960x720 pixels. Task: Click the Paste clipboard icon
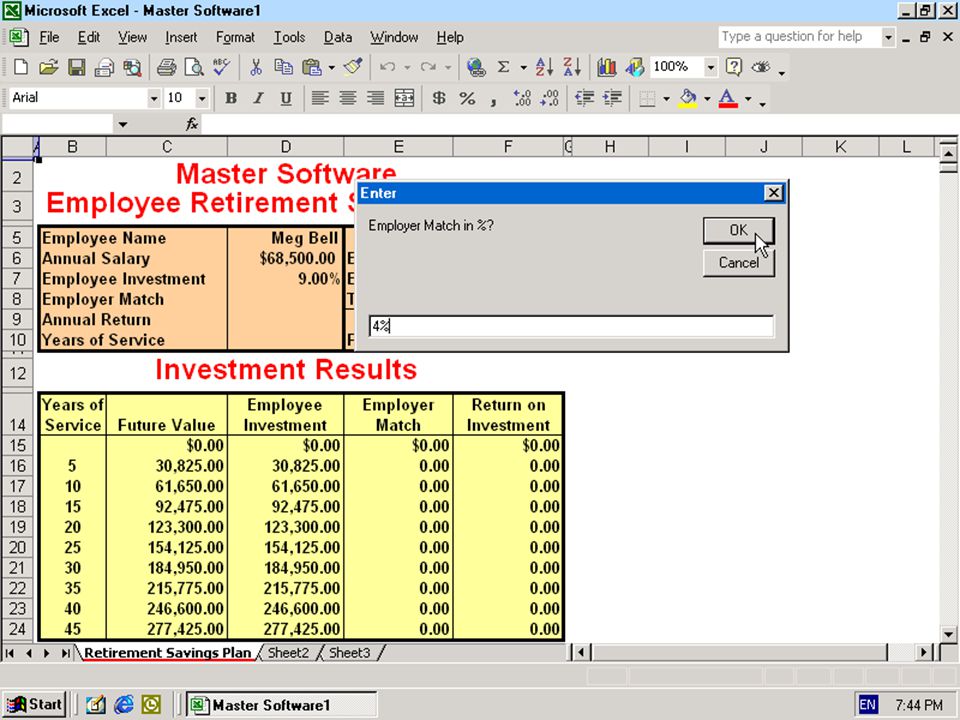(x=312, y=67)
